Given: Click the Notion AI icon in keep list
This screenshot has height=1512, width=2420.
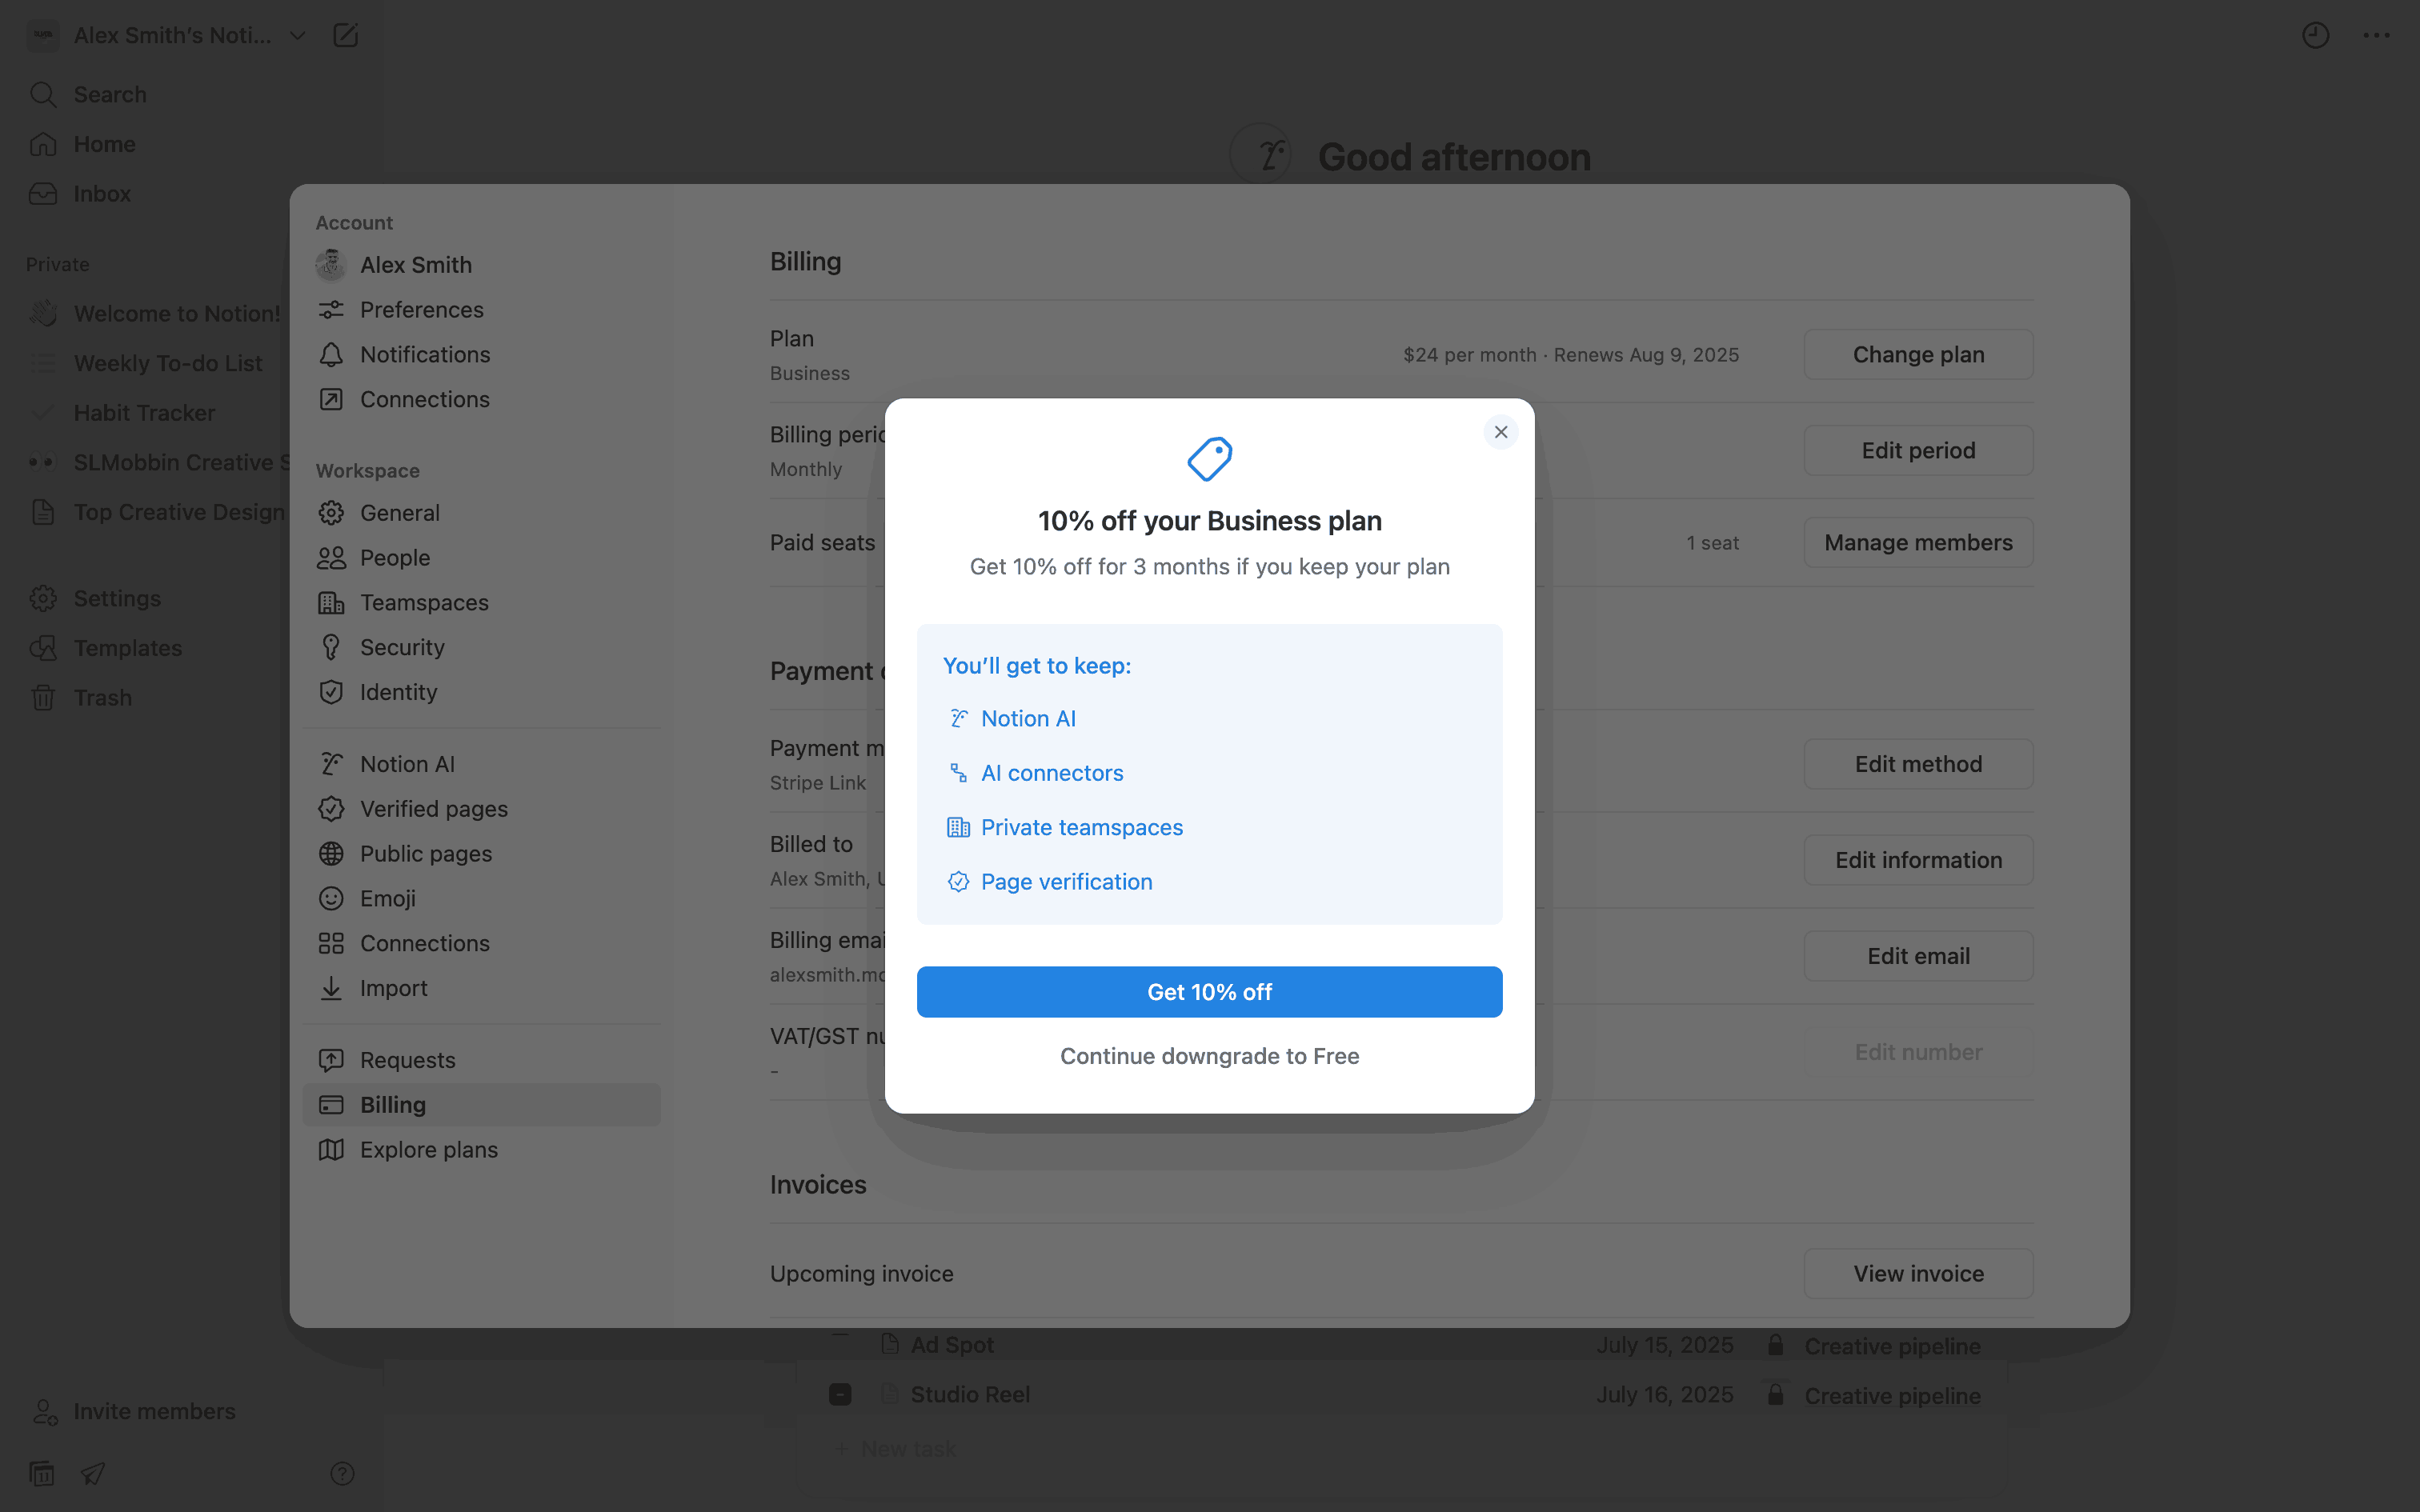Looking at the screenshot, I should pyautogui.click(x=958, y=718).
